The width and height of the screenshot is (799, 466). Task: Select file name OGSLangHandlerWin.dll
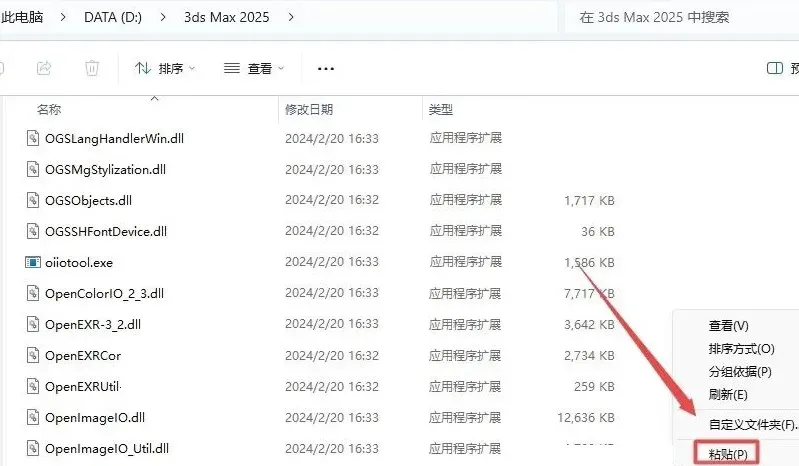click(114, 139)
